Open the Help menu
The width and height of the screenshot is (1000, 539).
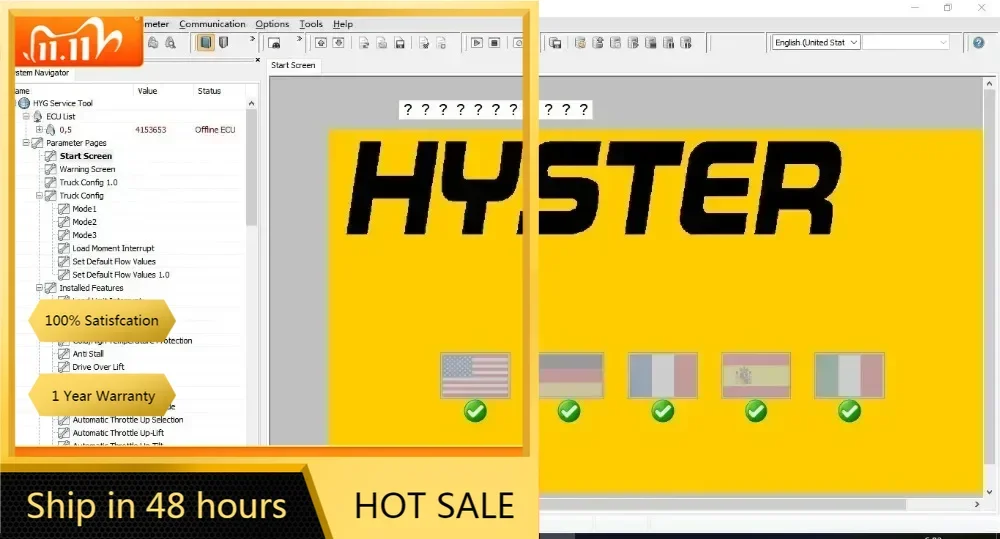(342, 24)
